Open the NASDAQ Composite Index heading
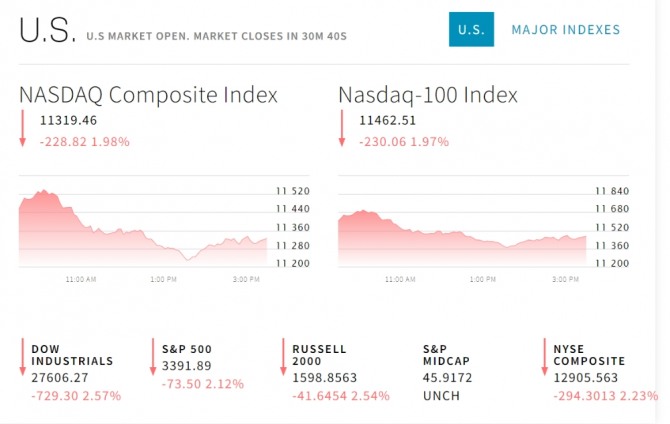 click(x=148, y=95)
